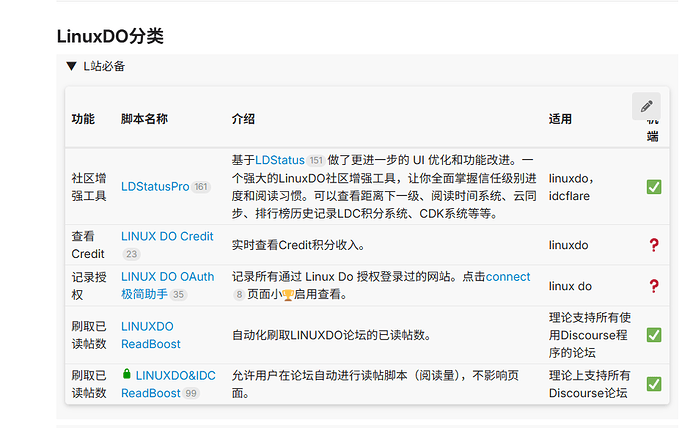Click the 查看 Credit cell
This screenshot has height=428, width=690.
[88, 245]
